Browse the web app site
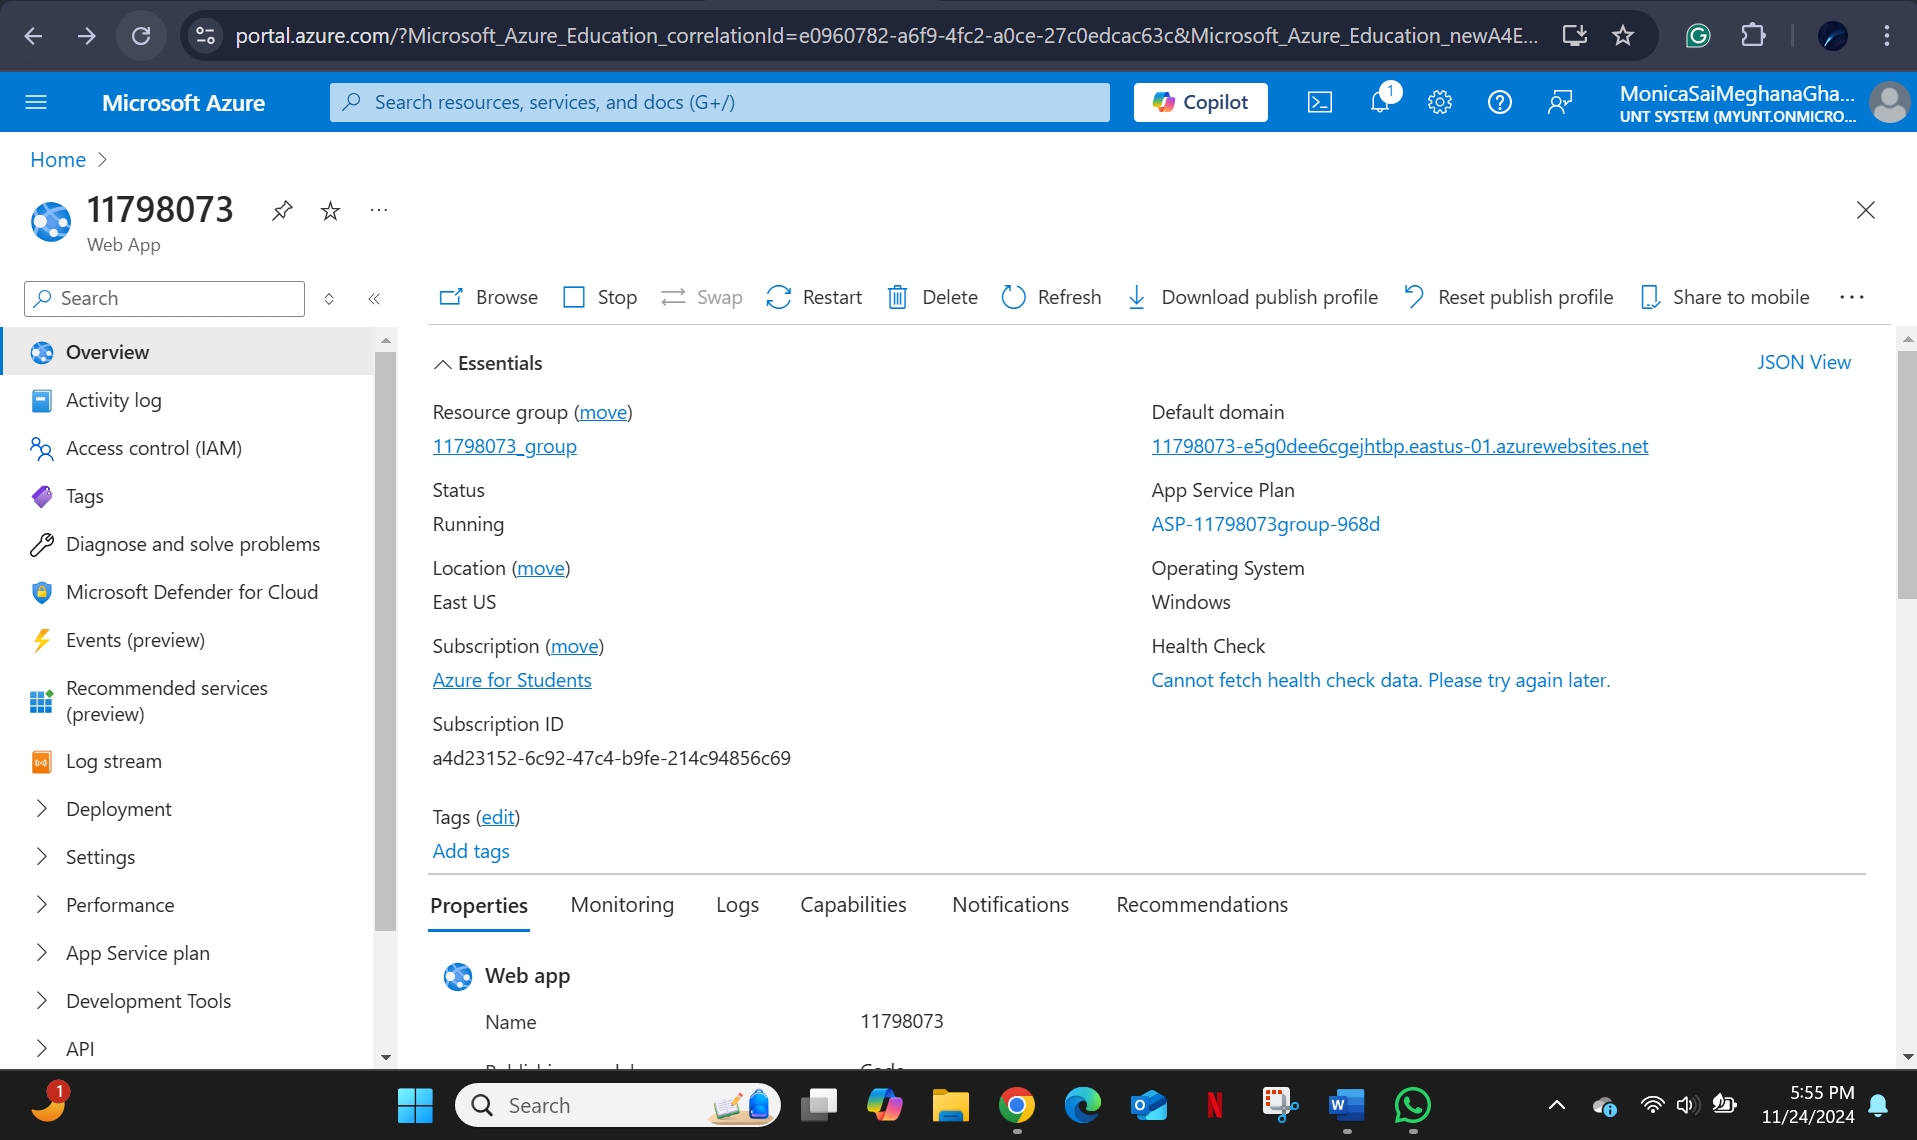1917x1140 pixels. 489,297
